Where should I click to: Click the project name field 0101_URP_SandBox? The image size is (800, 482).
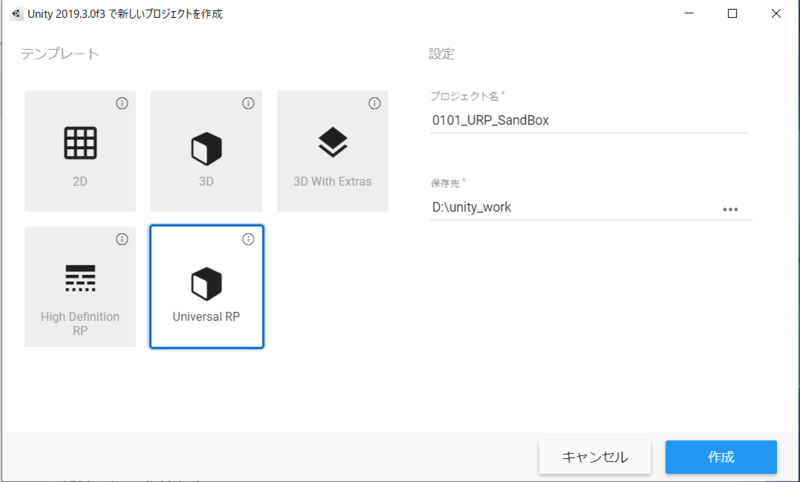(589, 120)
